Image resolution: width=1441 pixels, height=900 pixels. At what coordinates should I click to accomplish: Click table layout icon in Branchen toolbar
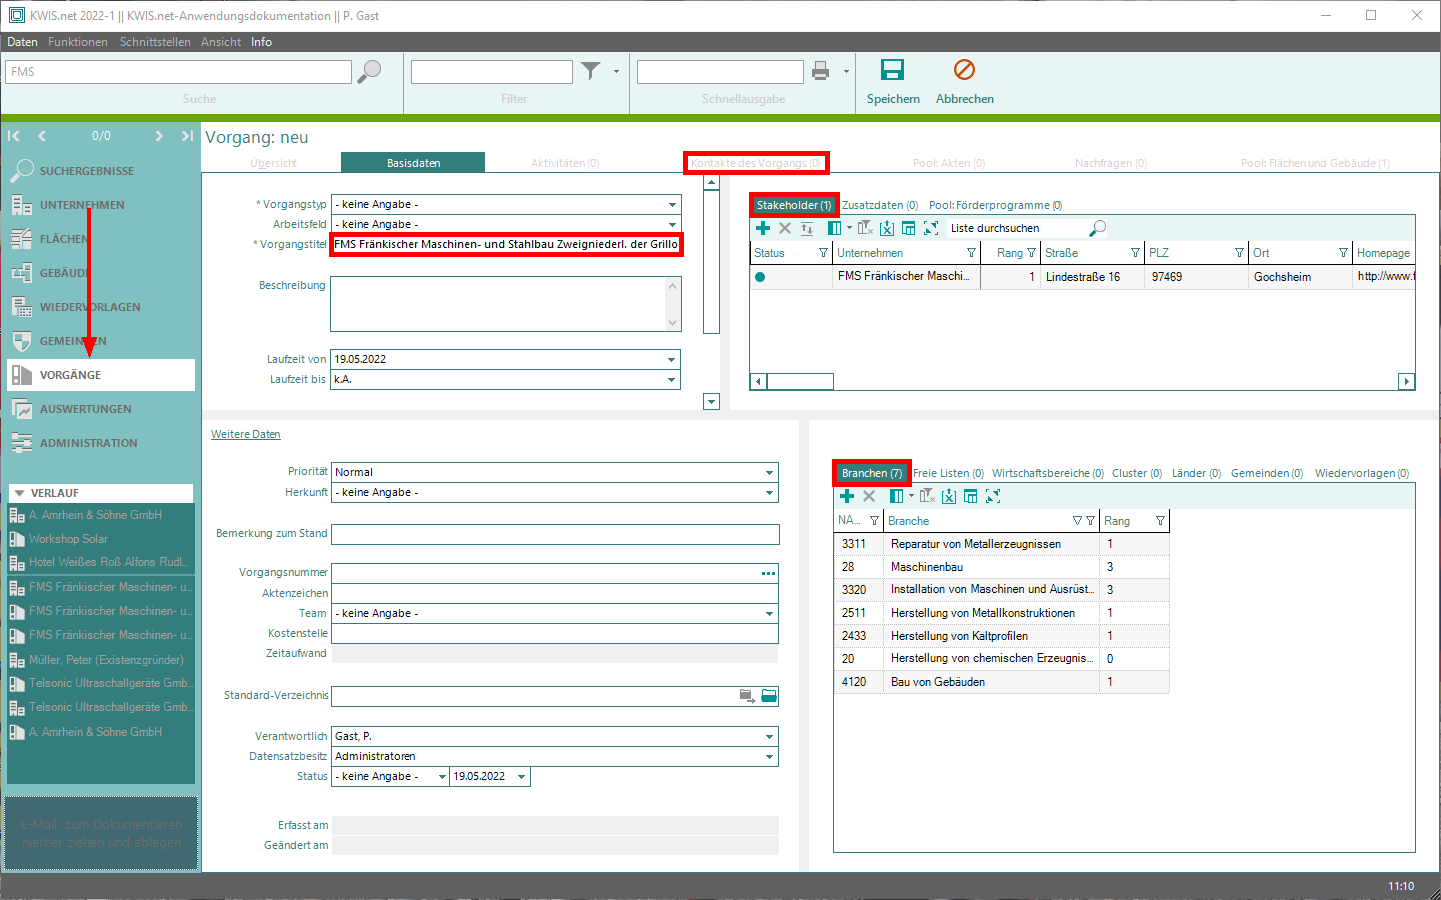point(970,496)
